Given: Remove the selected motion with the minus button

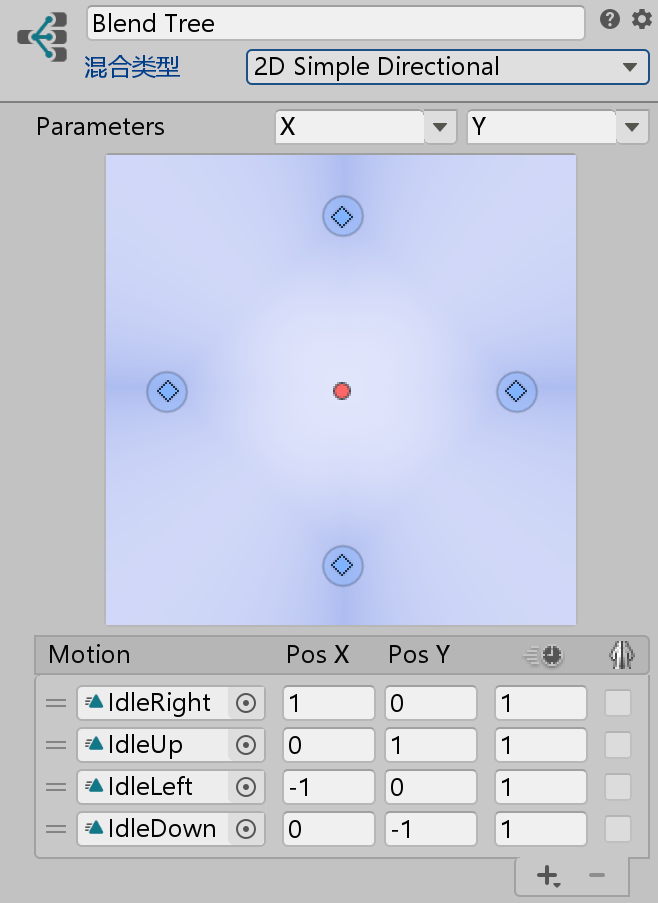Looking at the screenshot, I should (597, 876).
